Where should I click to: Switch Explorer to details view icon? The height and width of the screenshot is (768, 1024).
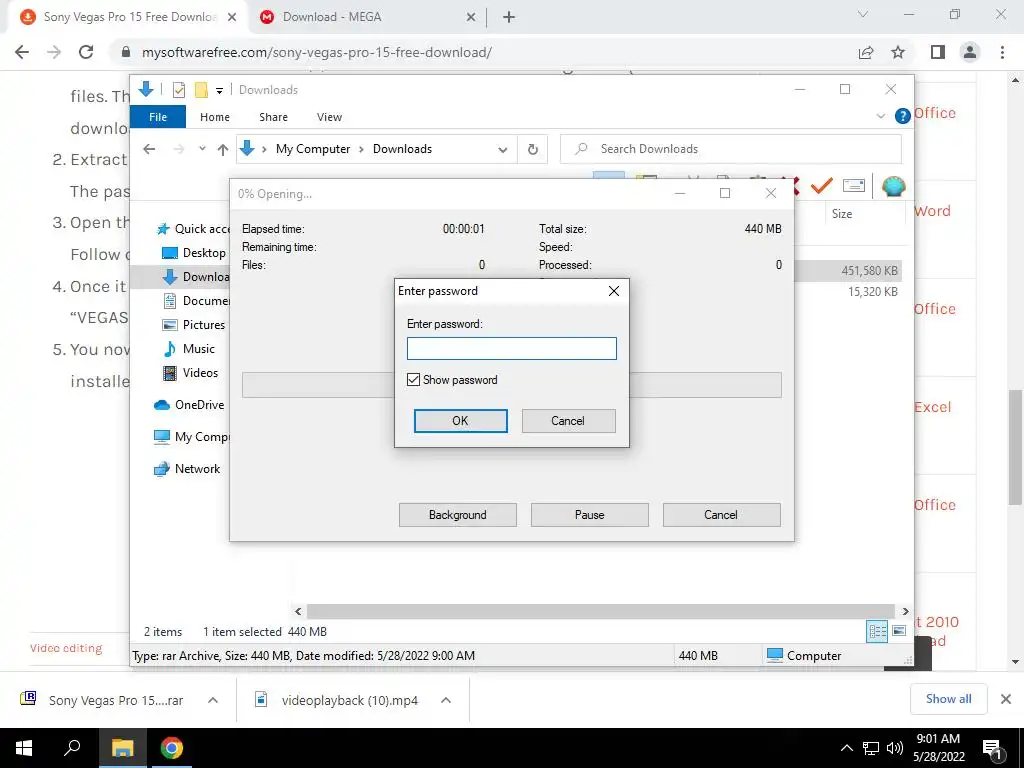coord(877,632)
